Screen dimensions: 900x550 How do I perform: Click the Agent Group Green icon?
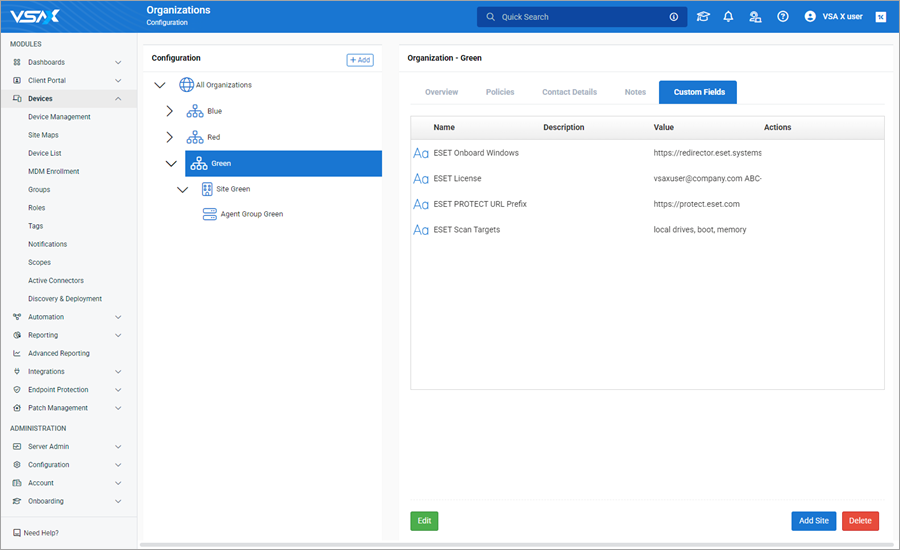click(x=209, y=214)
